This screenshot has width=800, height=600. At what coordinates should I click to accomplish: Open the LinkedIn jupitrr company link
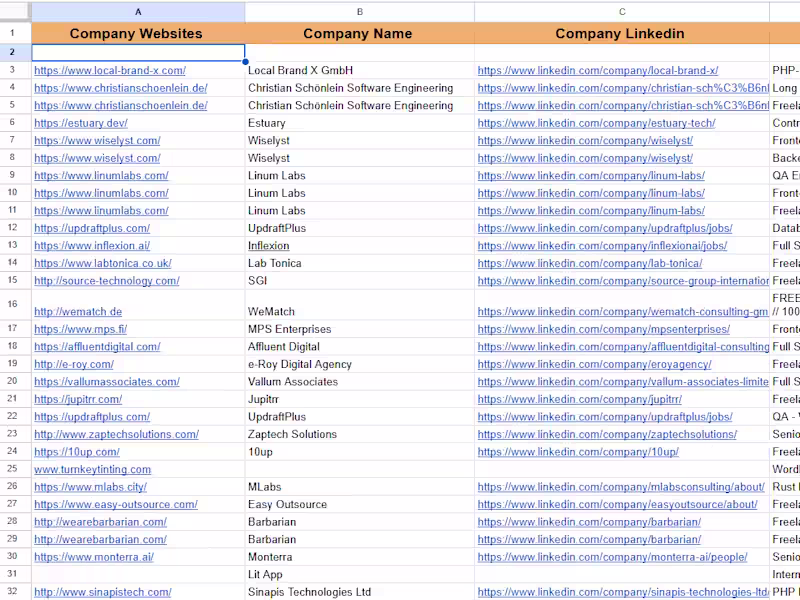click(580, 399)
